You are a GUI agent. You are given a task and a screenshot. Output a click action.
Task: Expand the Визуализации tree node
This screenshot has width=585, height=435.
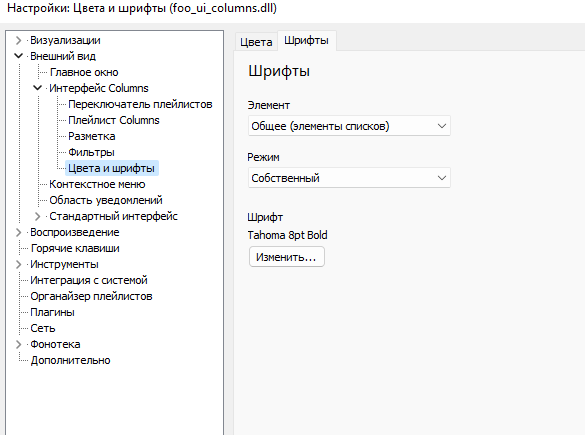[x=18, y=40]
